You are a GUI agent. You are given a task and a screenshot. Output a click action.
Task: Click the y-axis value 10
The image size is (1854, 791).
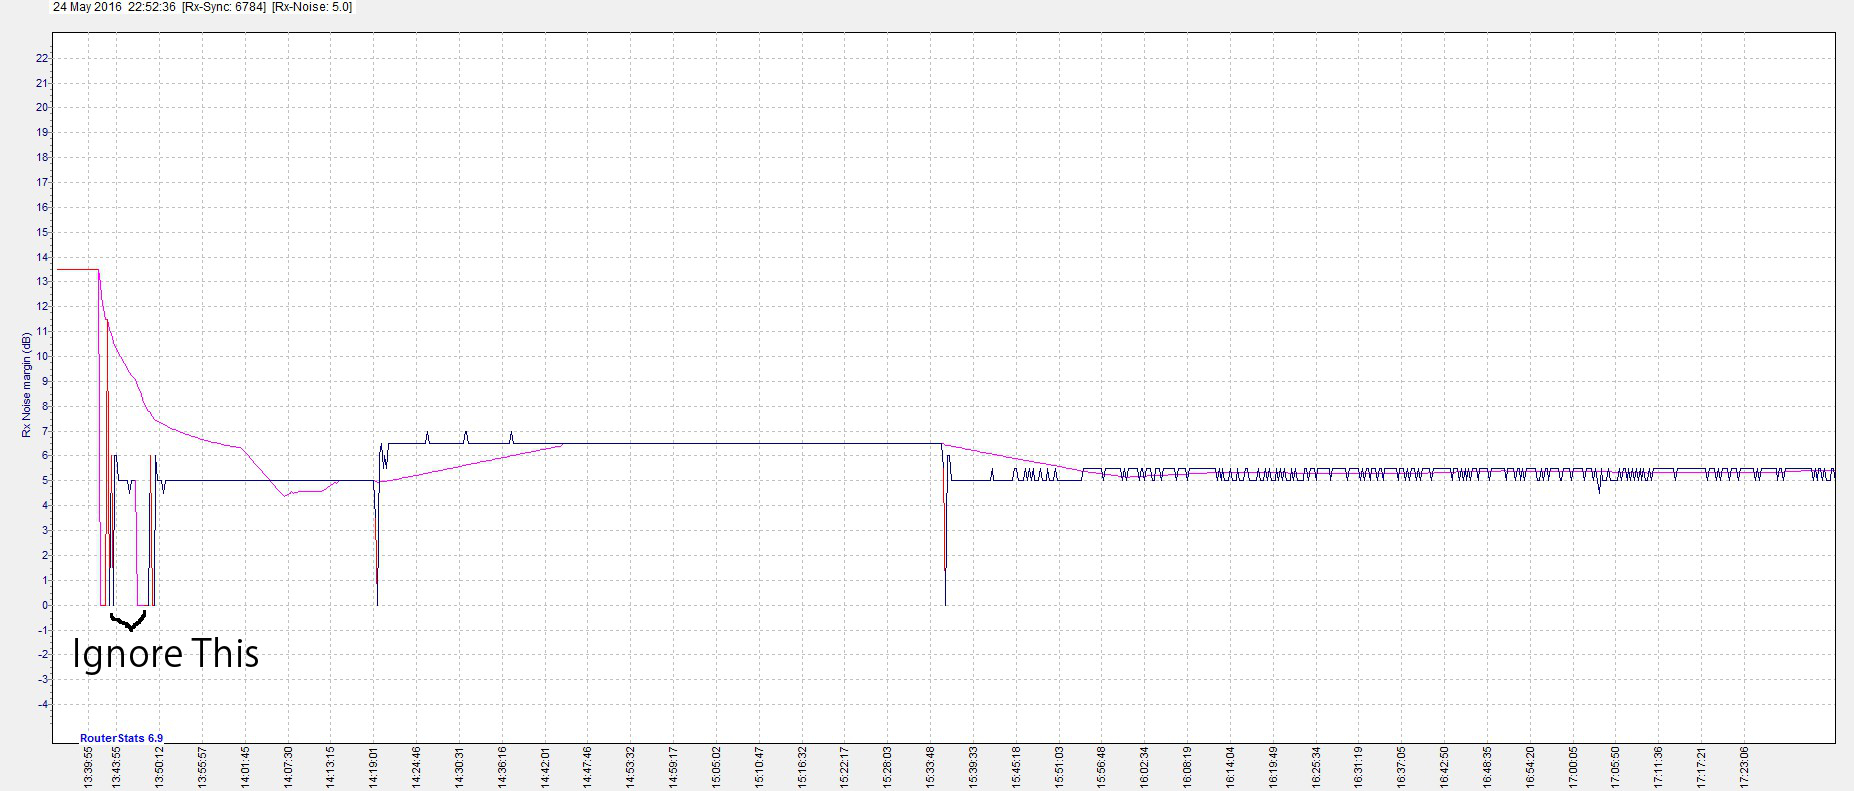click(x=42, y=356)
